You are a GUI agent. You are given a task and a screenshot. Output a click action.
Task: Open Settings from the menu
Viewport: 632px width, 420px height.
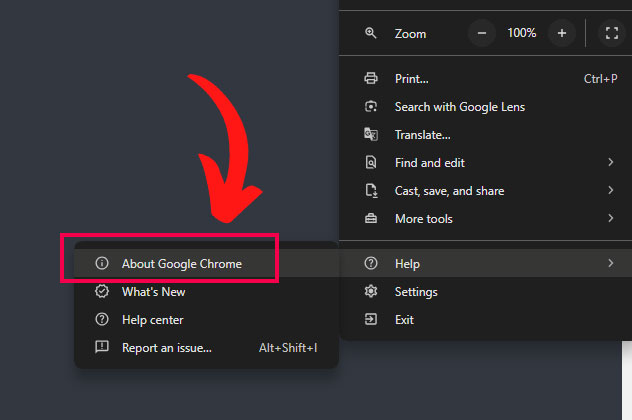pyautogui.click(x=486, y=291)
